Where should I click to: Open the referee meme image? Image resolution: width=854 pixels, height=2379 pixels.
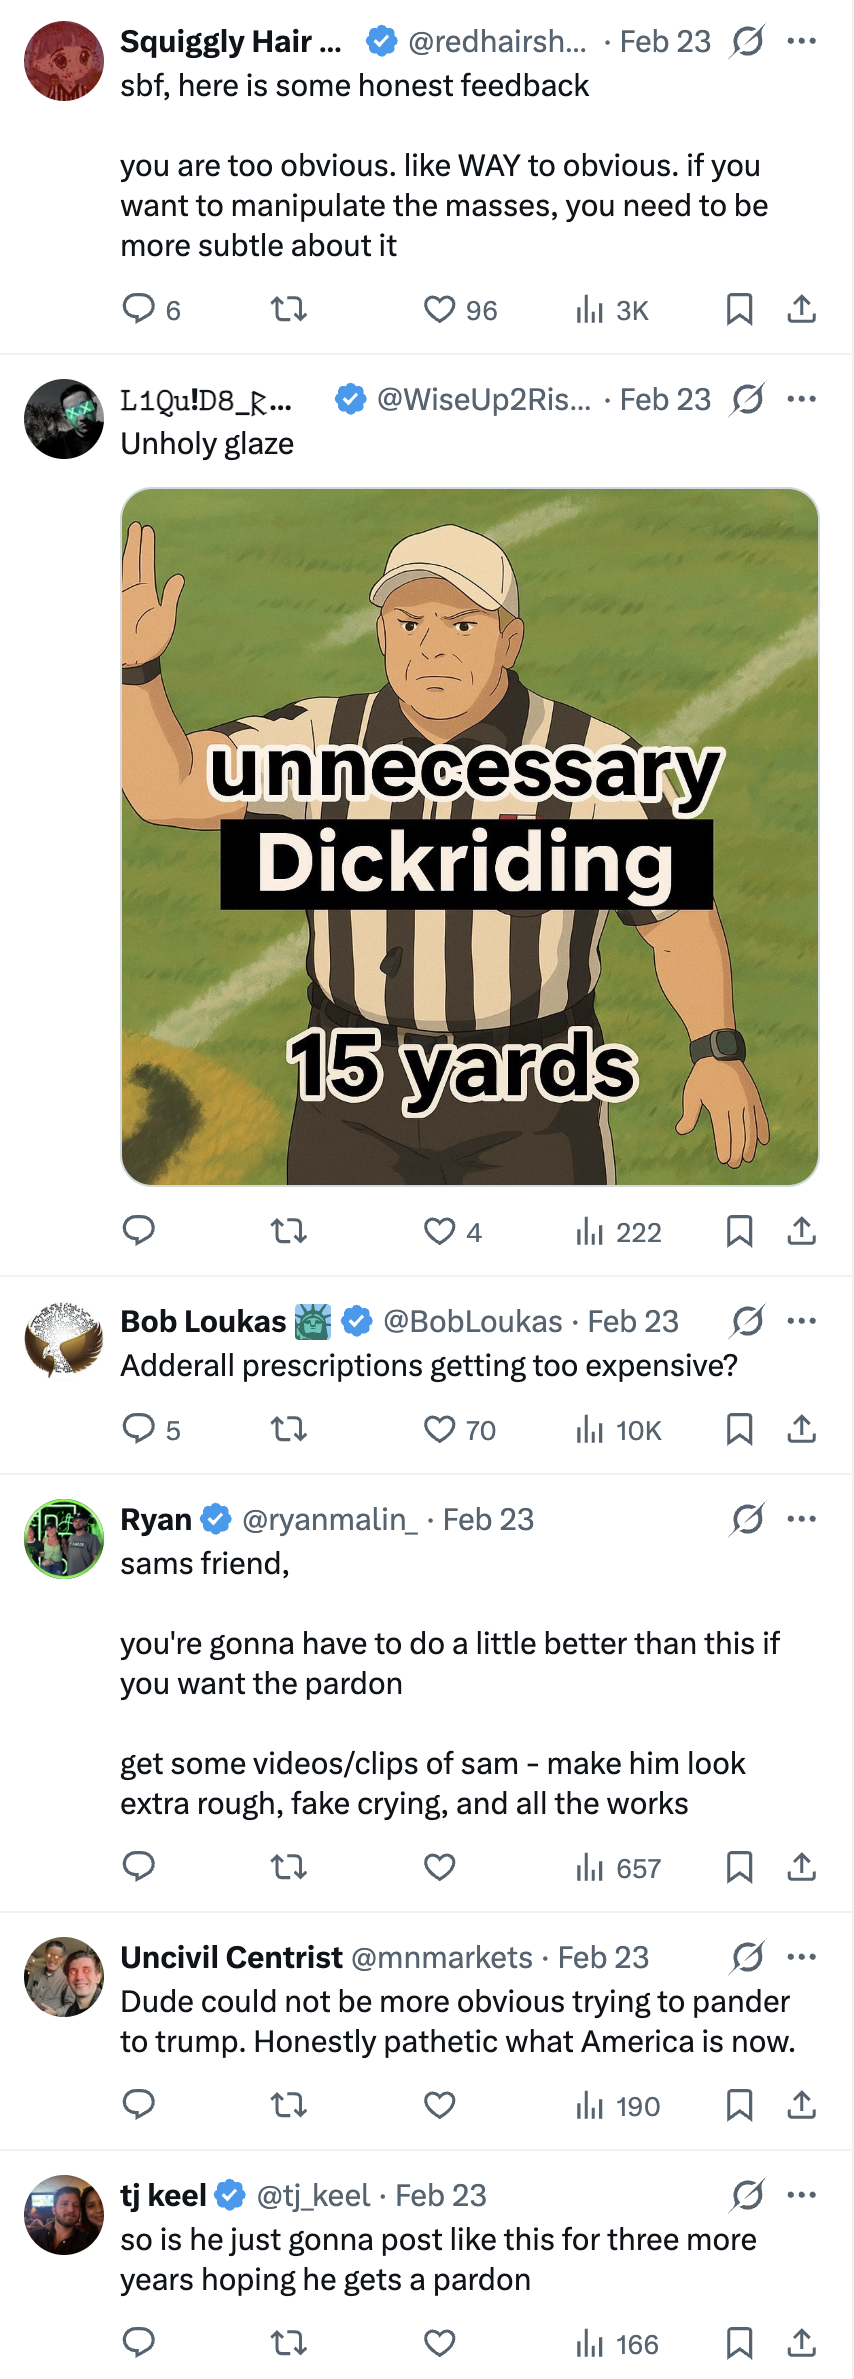(x=470, y=837)
